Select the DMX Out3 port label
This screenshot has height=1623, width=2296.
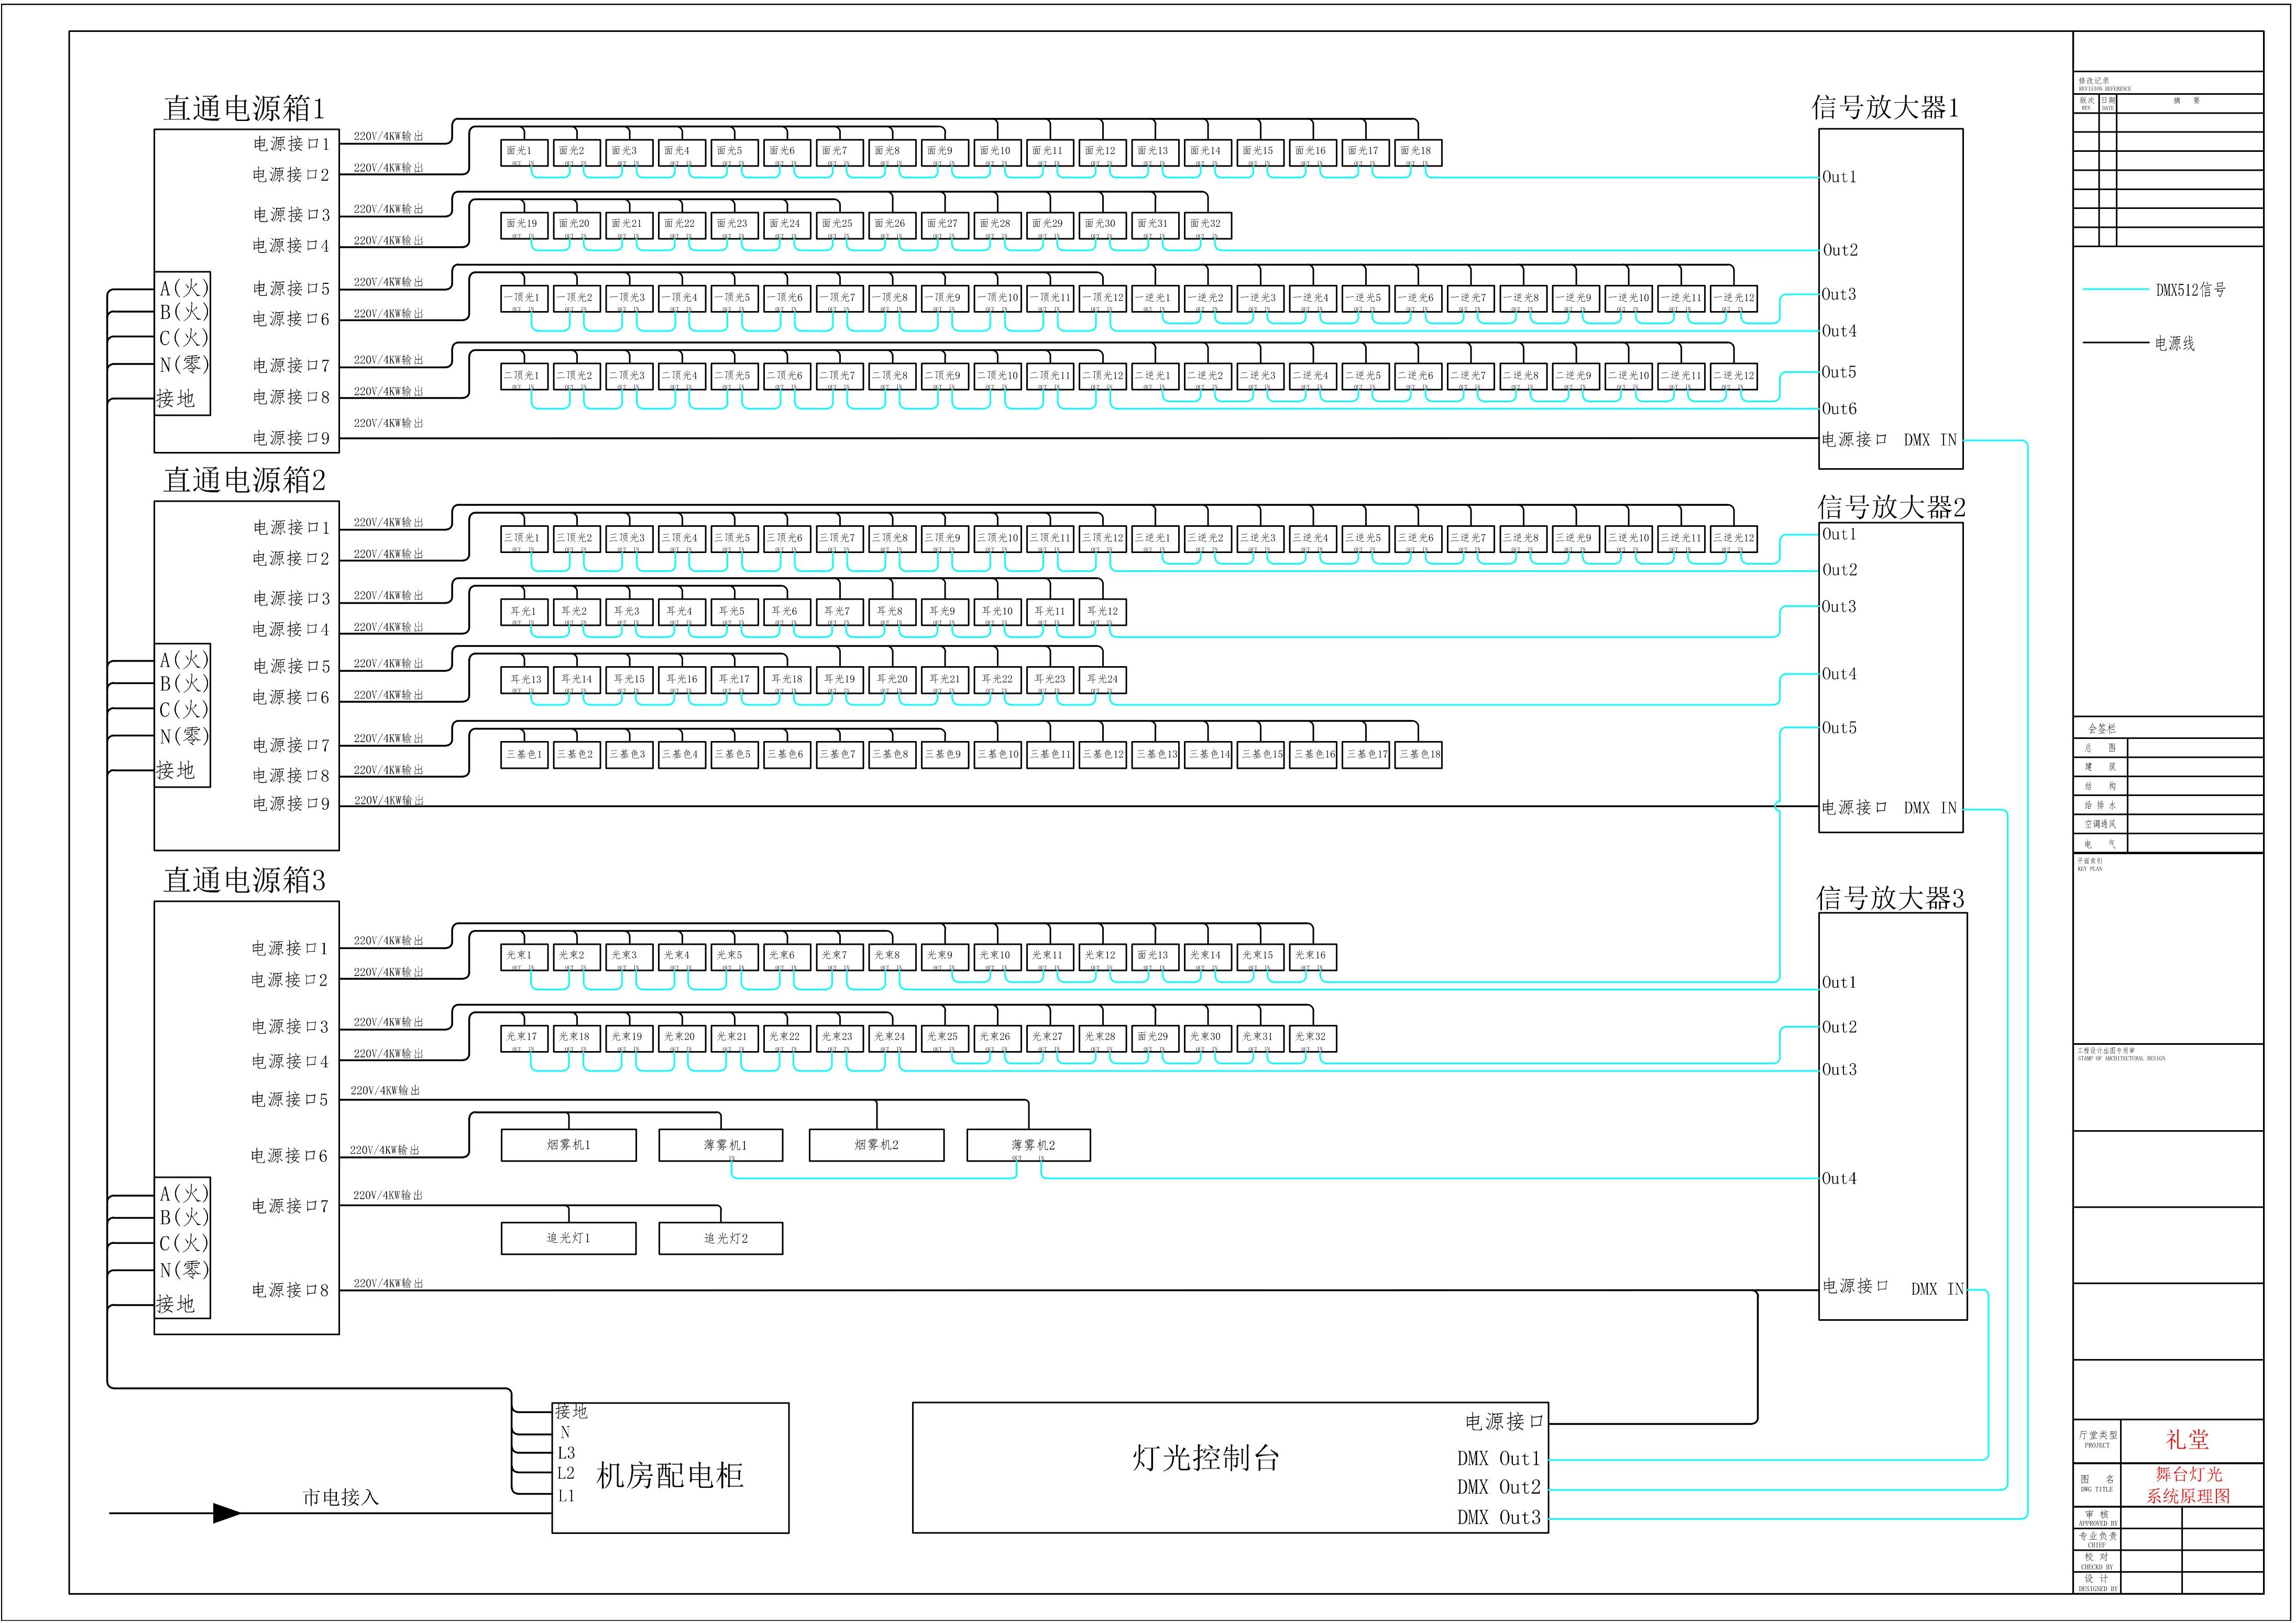[x=1498, y=1517]
